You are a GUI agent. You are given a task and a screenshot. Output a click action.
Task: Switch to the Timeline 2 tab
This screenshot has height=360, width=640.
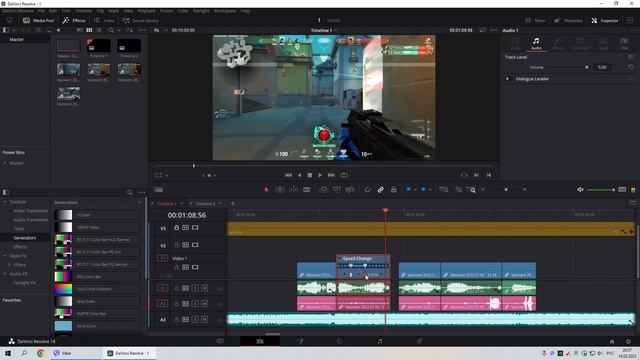[x=205, y=203]
